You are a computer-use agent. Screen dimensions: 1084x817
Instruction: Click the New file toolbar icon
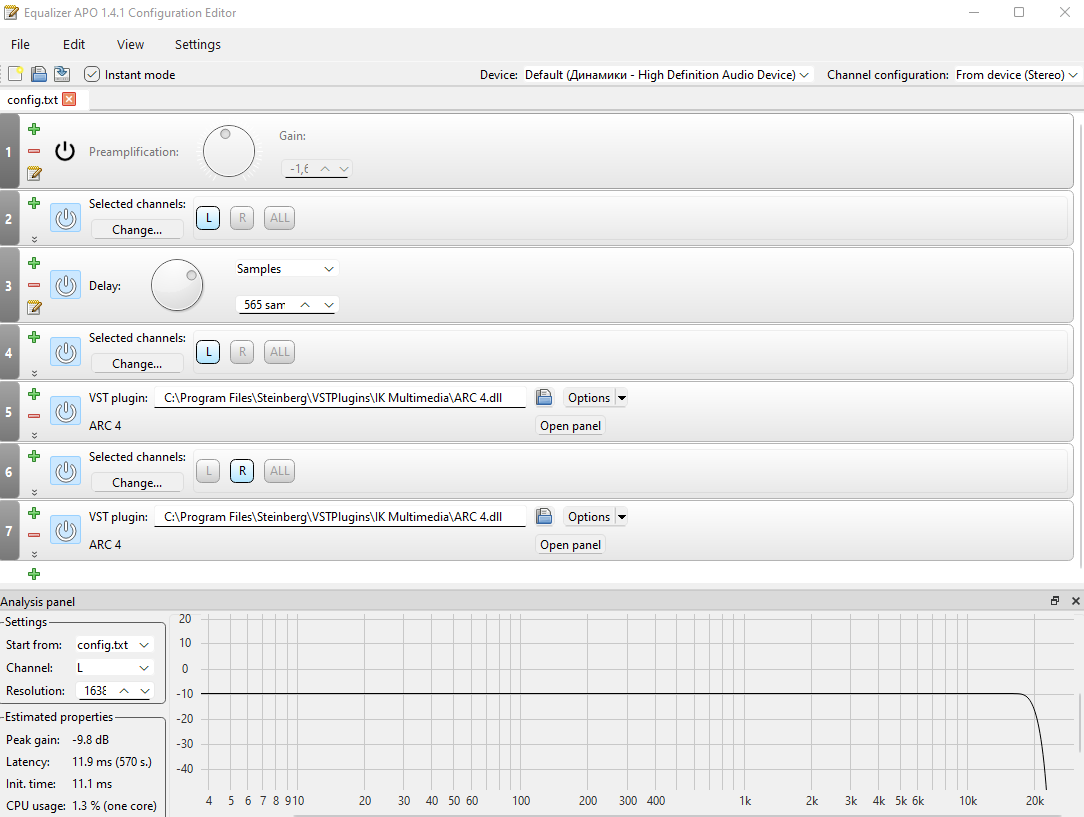[x=15, y=74]
